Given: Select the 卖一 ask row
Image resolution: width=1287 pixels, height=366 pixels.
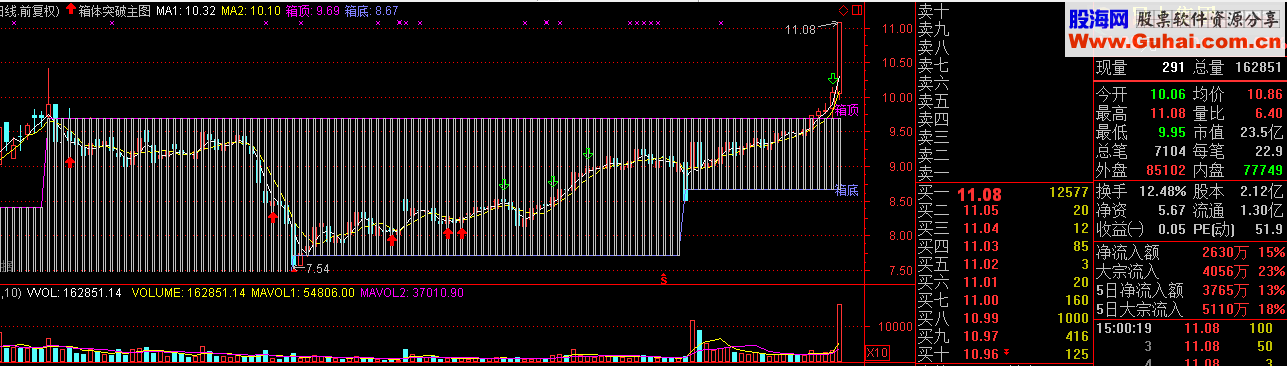Looking at the screenshot, I should (x=1003, y=173).
